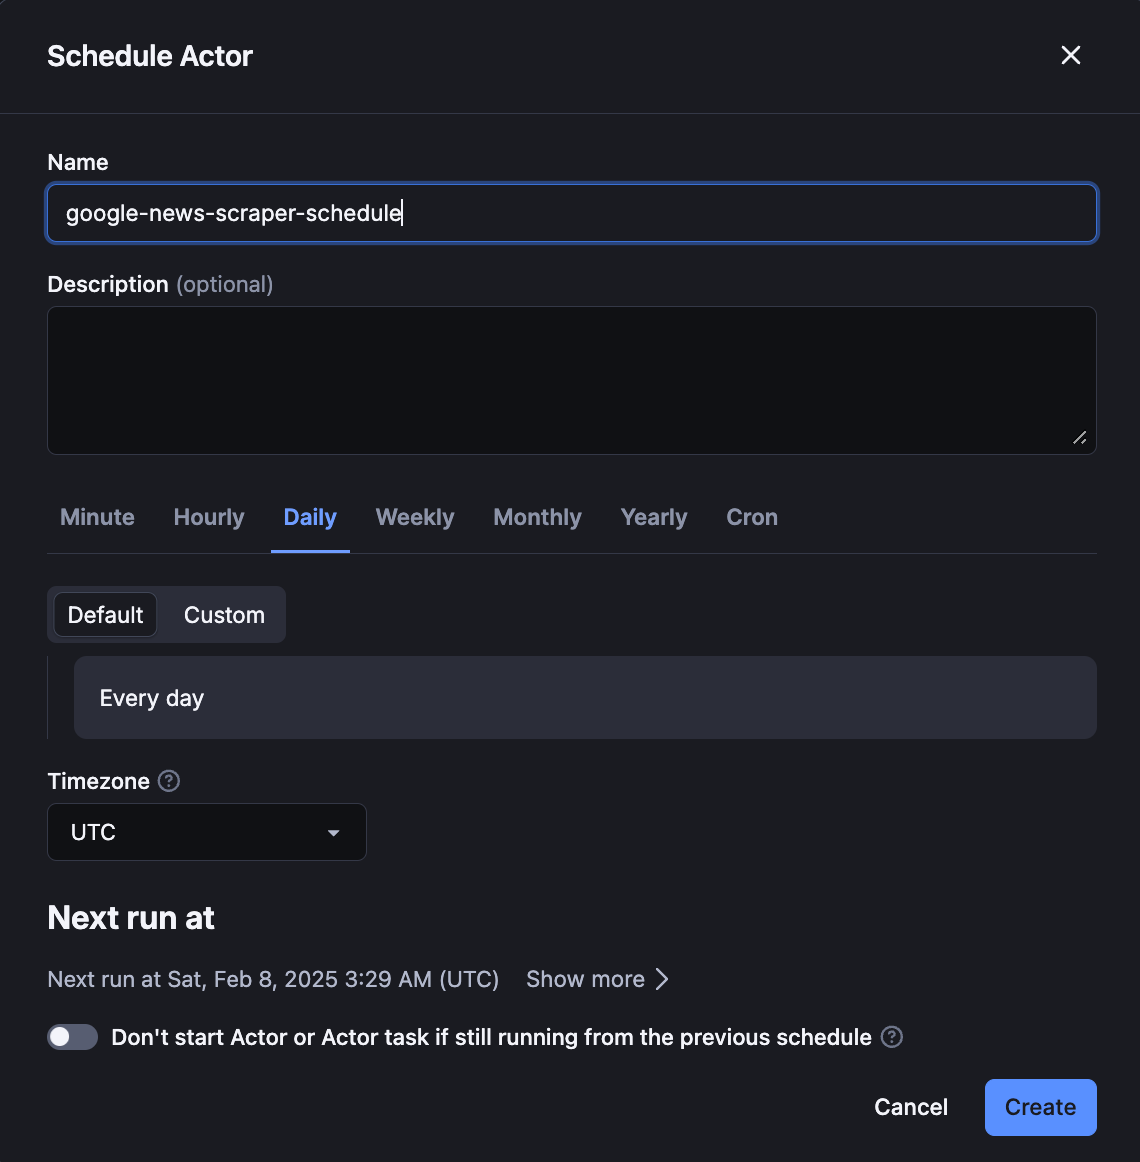This screenshot has height=1162, width=1140.
Task: Open the timezone selection dropdown
Action: click(x=206, y=832)
